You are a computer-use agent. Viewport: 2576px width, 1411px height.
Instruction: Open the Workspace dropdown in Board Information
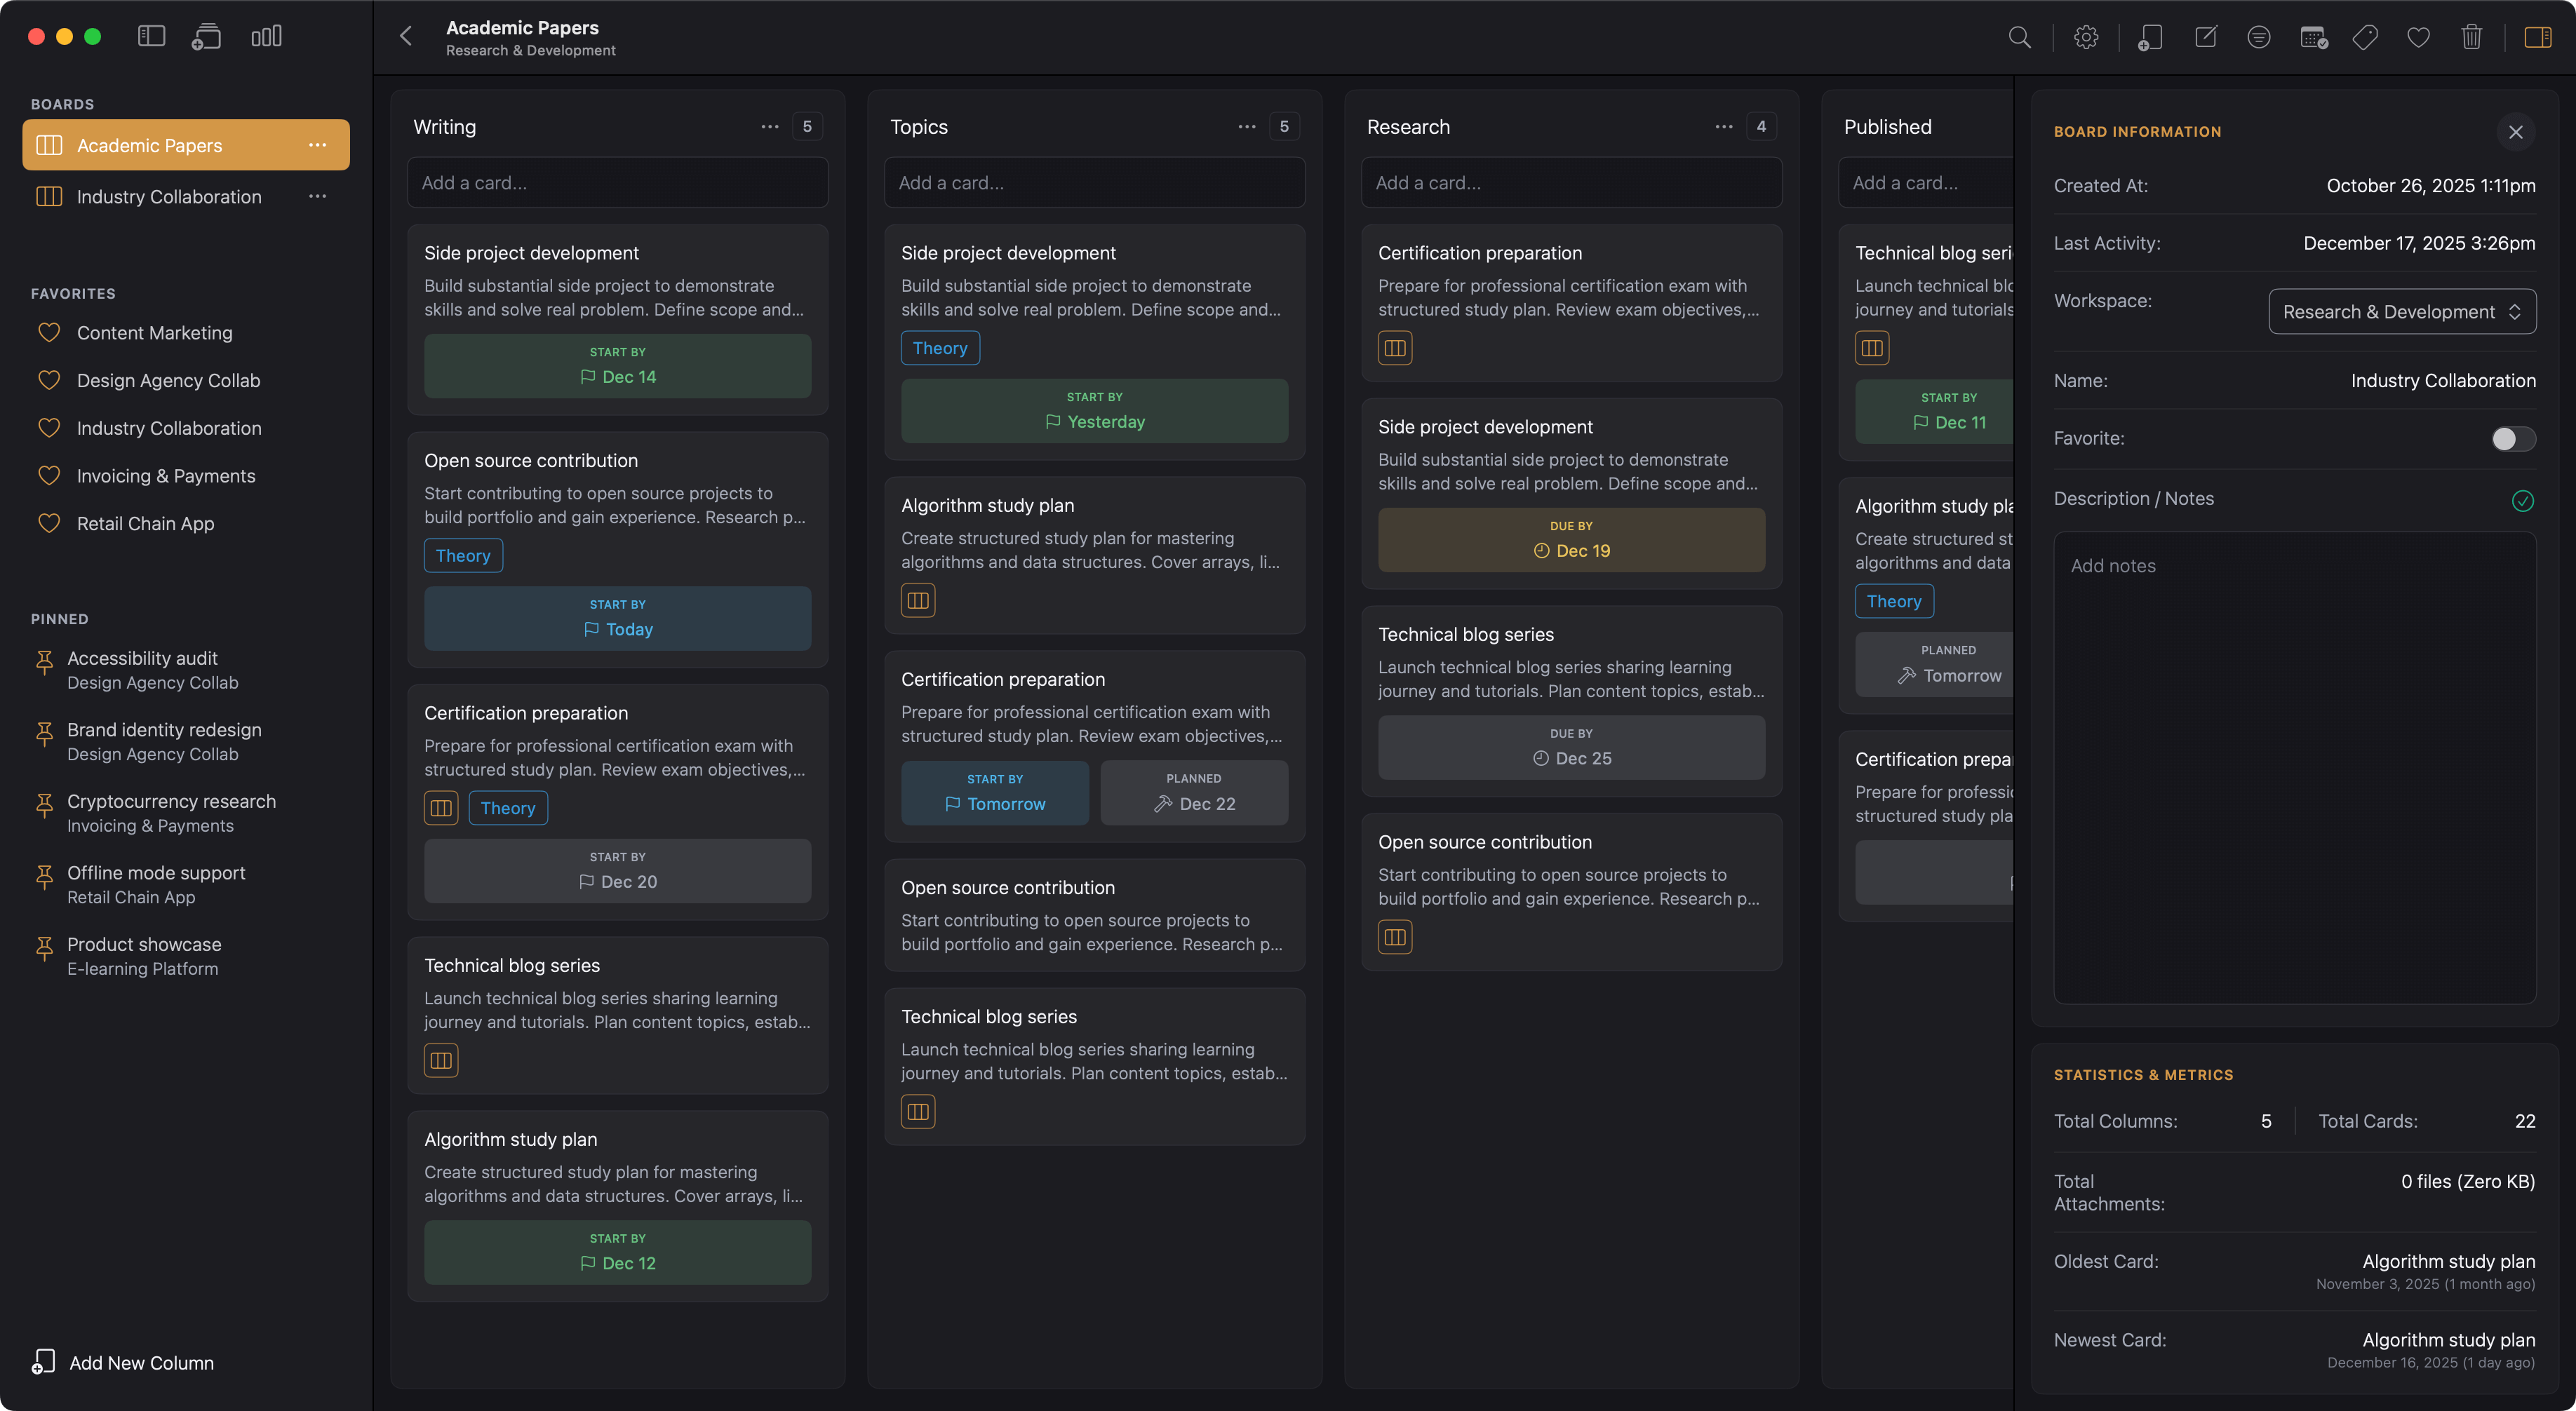pyautogui.click(x=2402, y=311)
